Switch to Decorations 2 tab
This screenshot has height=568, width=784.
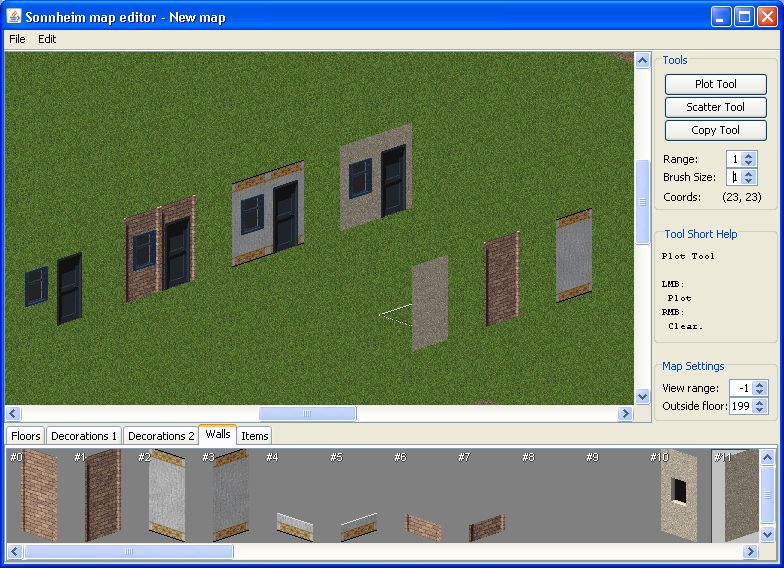(x=161, y=436)
